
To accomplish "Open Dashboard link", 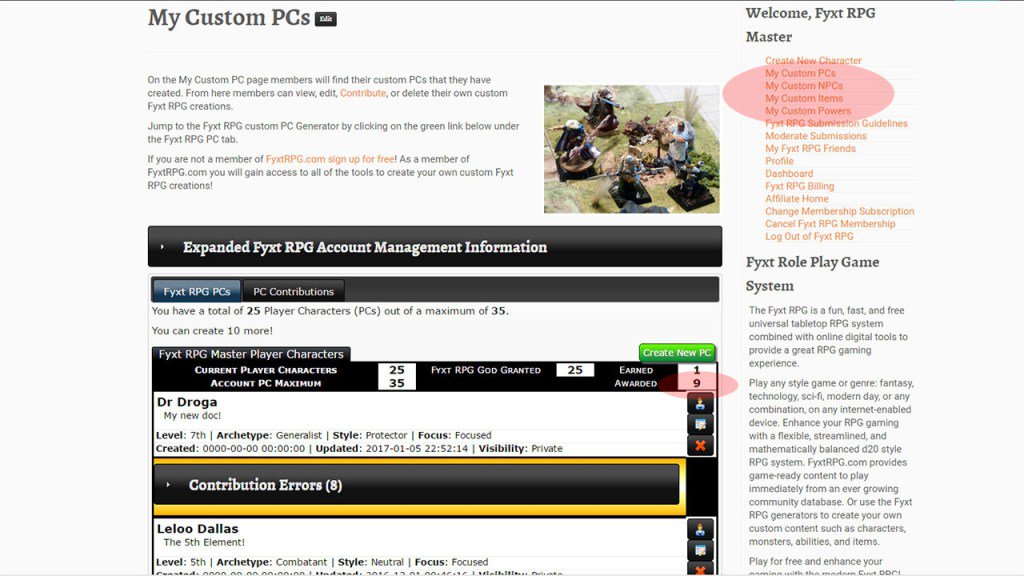I will click(789, 173).
